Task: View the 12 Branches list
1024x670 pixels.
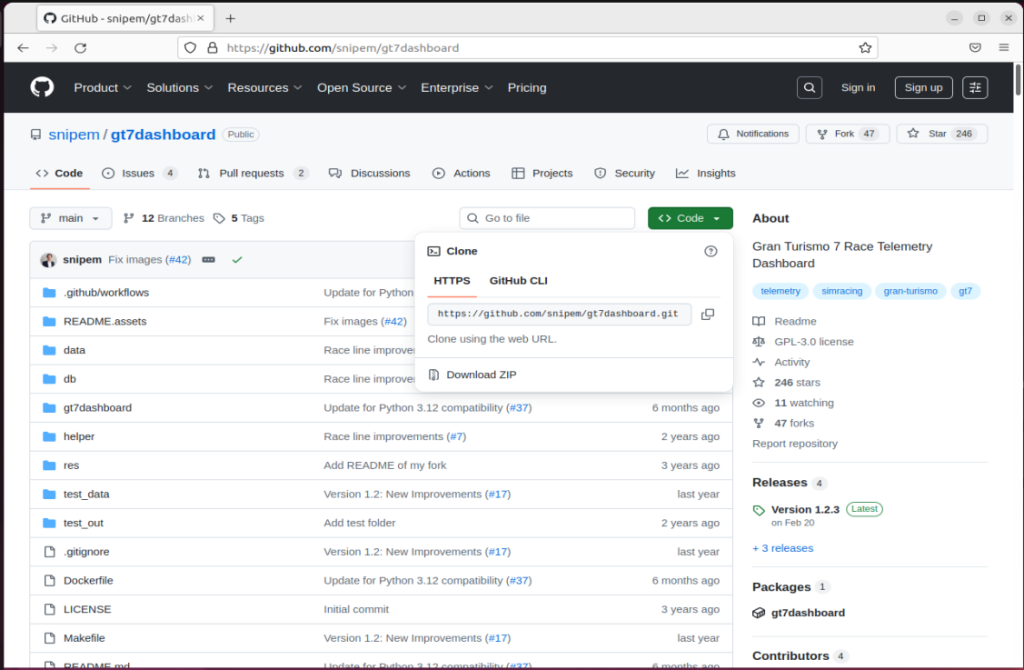Action: coord(164,218)
